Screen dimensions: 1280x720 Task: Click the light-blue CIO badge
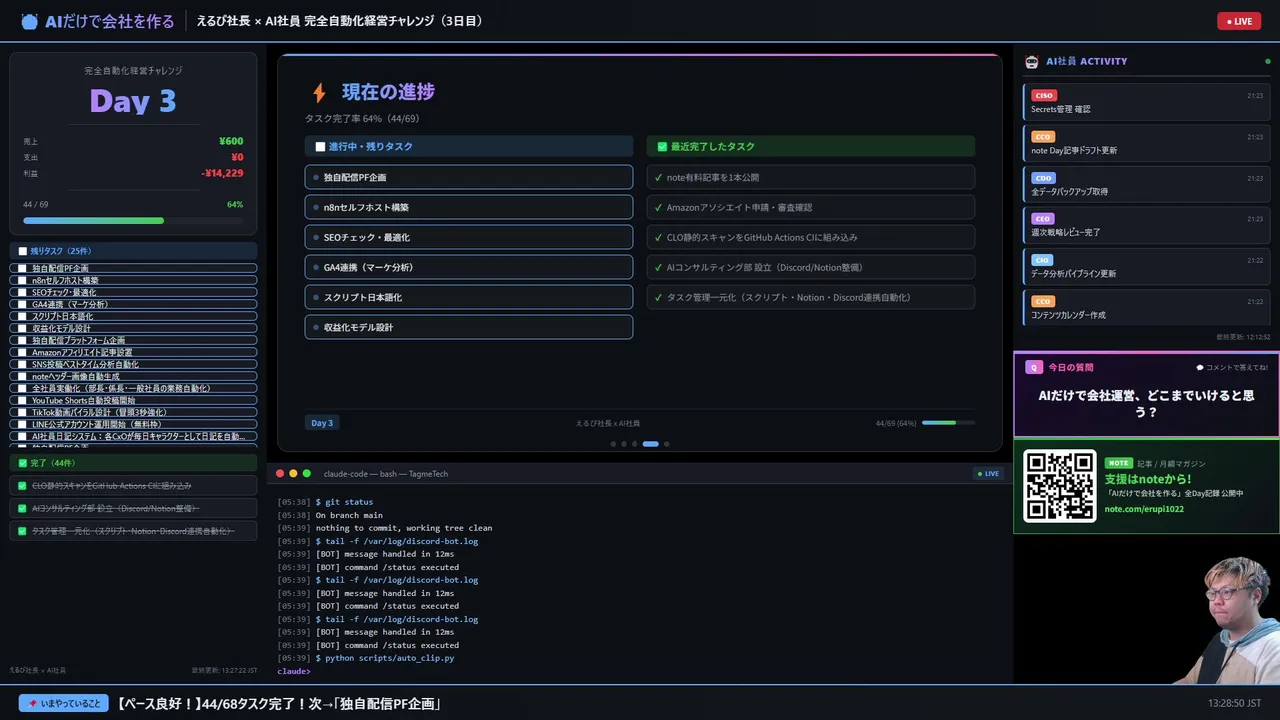click(1042, 260)
